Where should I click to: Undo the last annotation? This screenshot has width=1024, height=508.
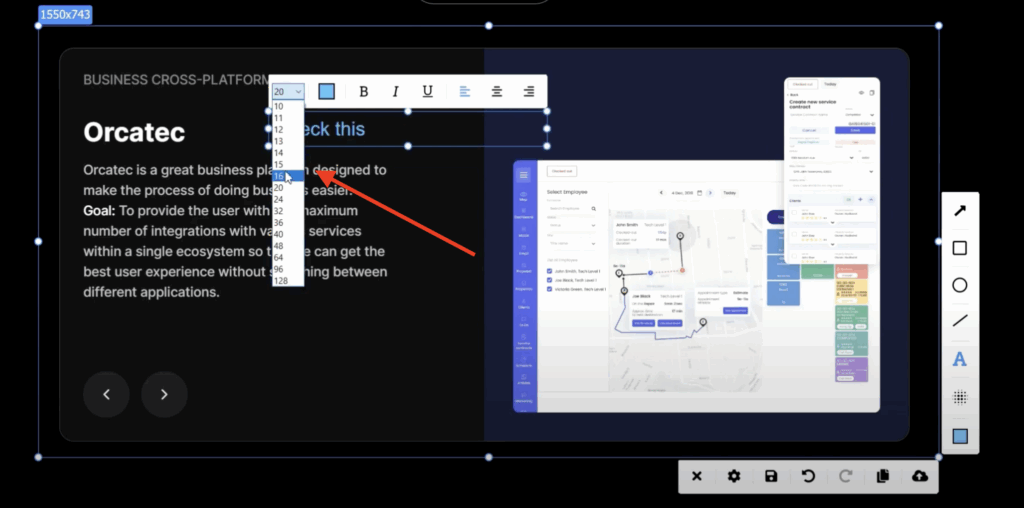point(808,476)
